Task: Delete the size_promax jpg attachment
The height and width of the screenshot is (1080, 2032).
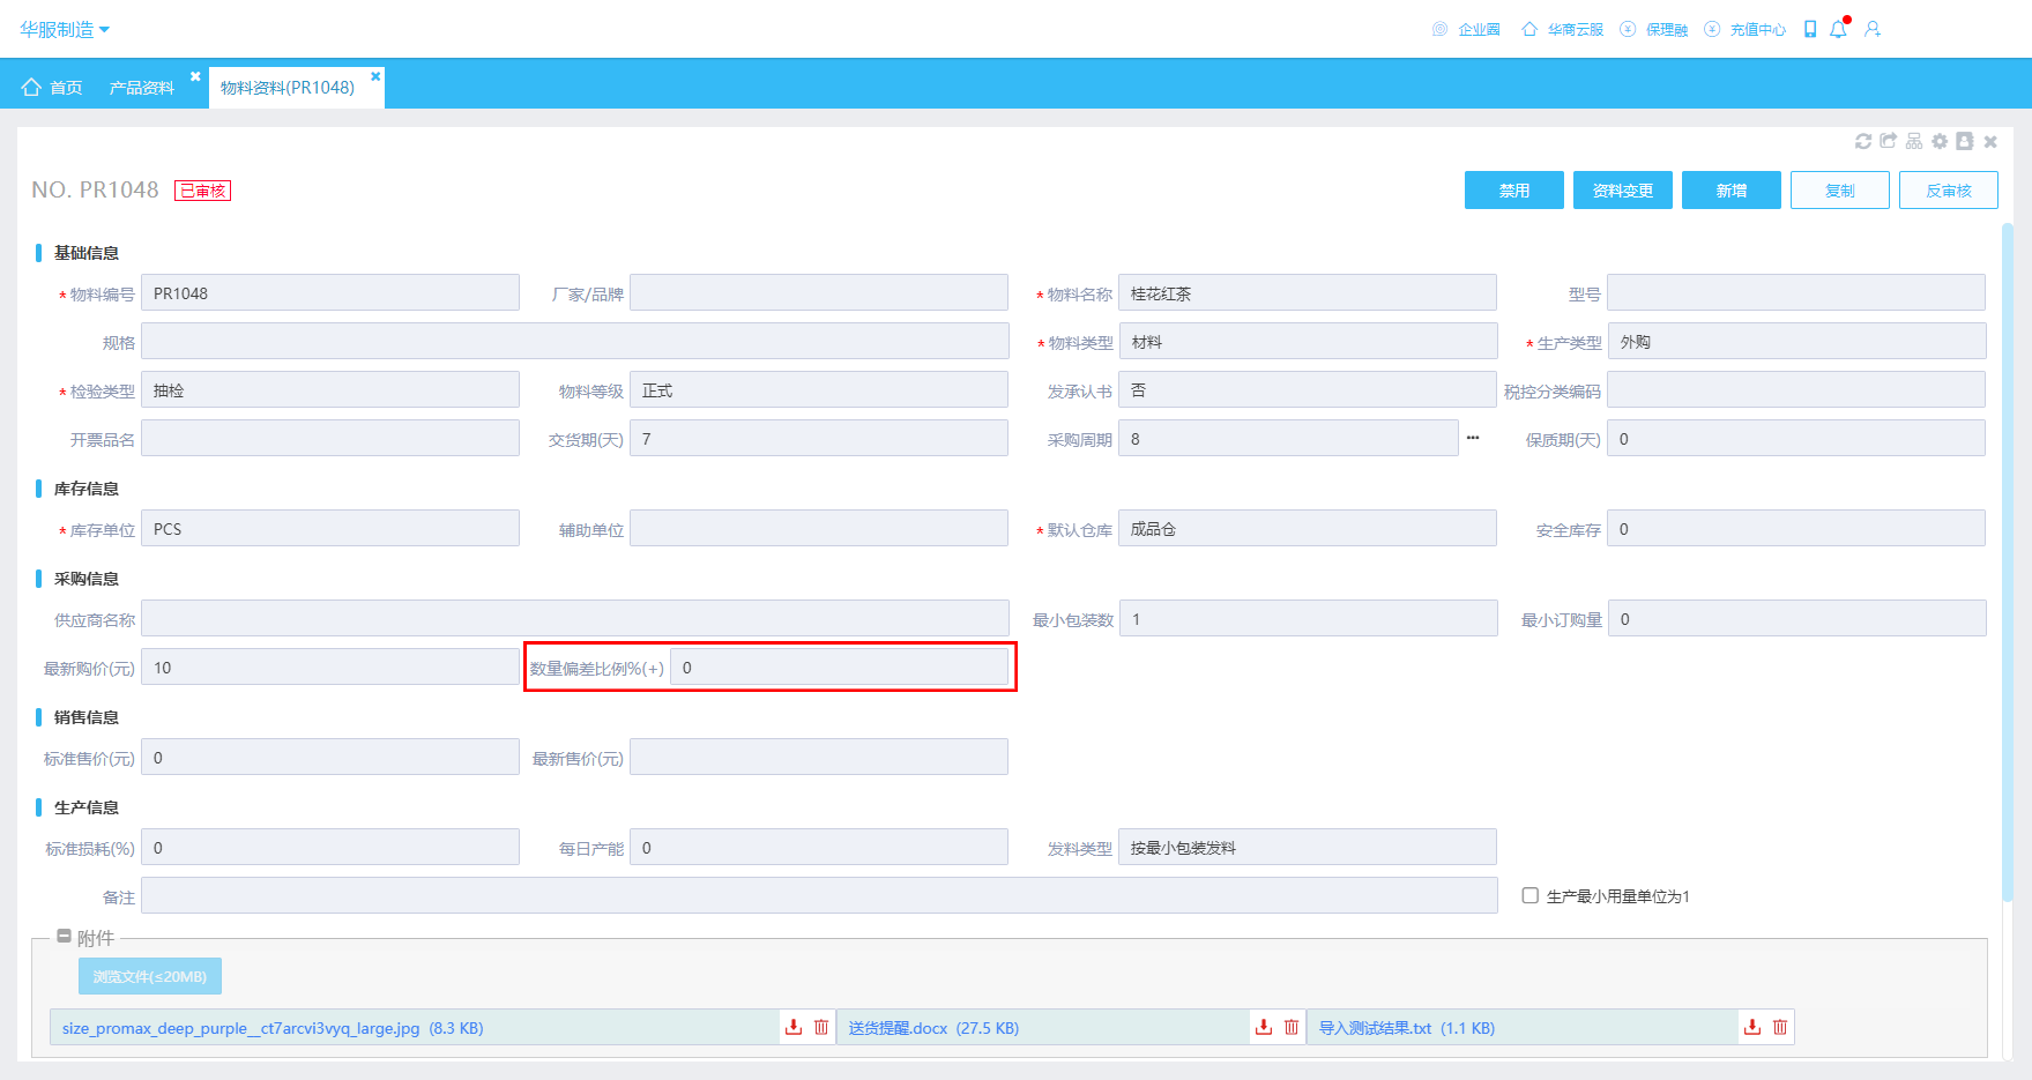Action: pyautogui.click(x=821, y=1027)
